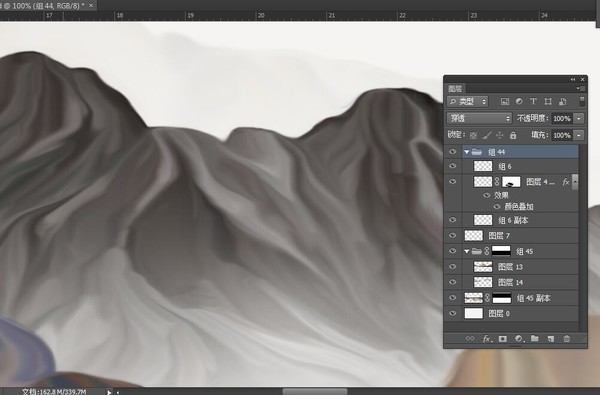Image resolution: width=600 pixels, height=395 pixels.
Task: Collapse the Layers panel with double-arrow icon
Action: (573, 79)
